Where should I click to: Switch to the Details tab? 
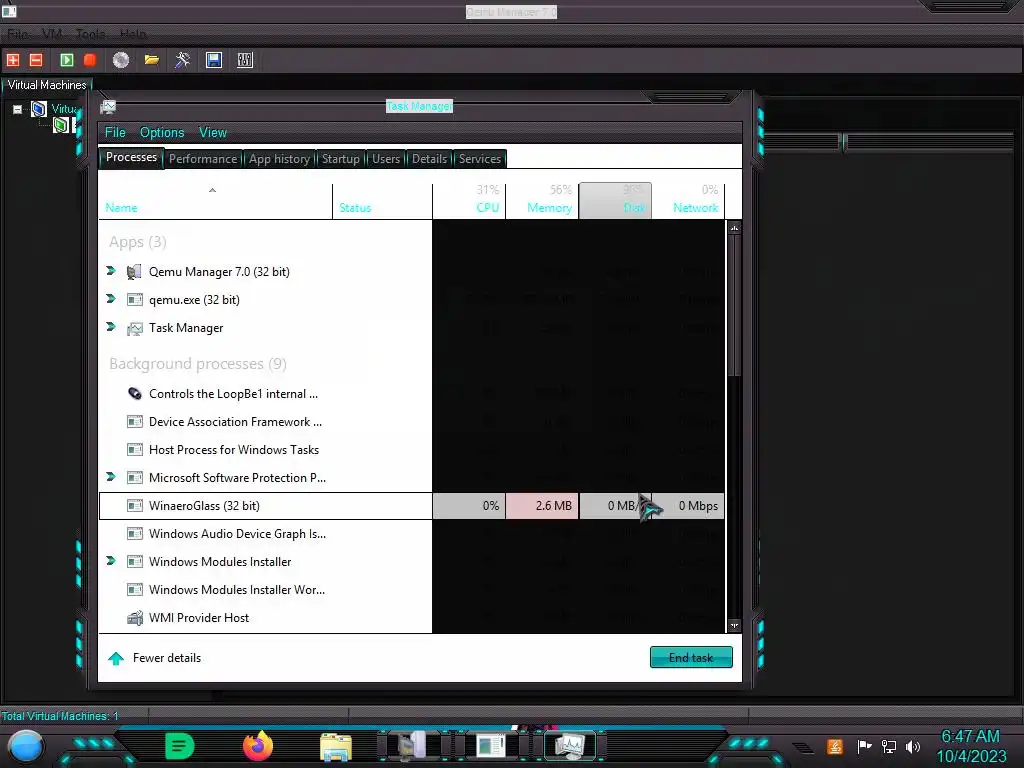pyautogui.click(x=429, y=159)
